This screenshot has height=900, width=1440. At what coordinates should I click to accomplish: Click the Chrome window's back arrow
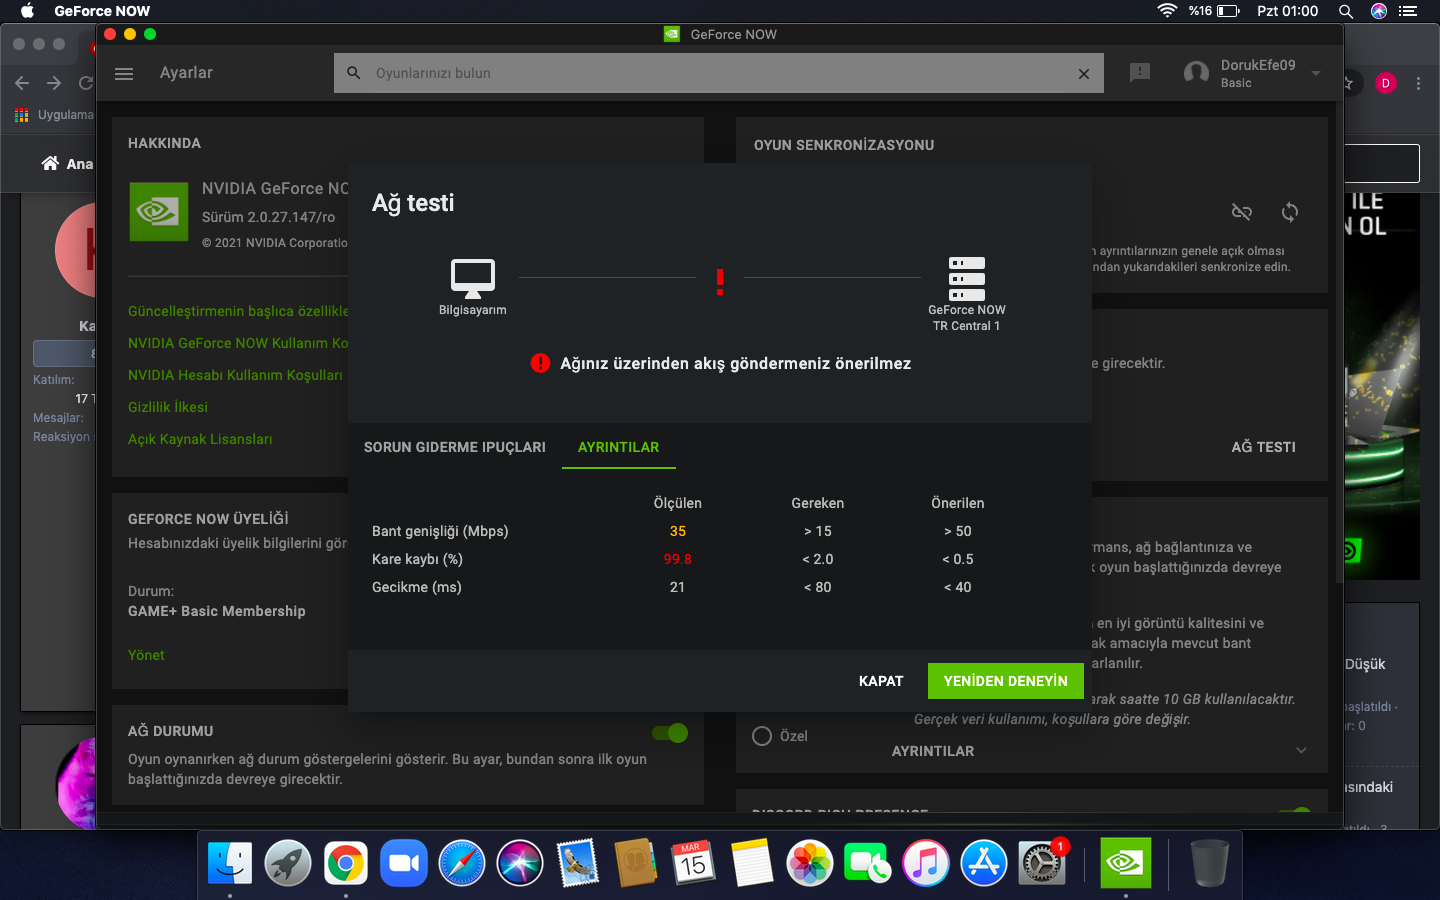(22, 83)
